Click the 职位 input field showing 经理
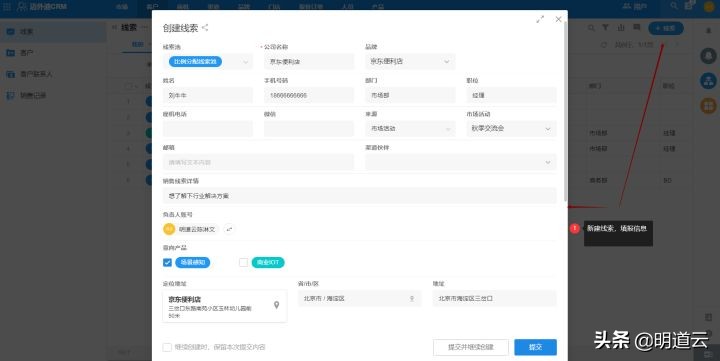The height and width of the screenshot is (361, 720). [x=512, y=96]
